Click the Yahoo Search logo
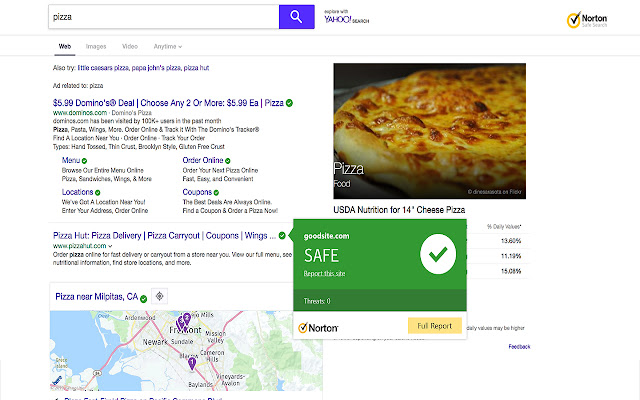640x400 pixels. (347, 17)
